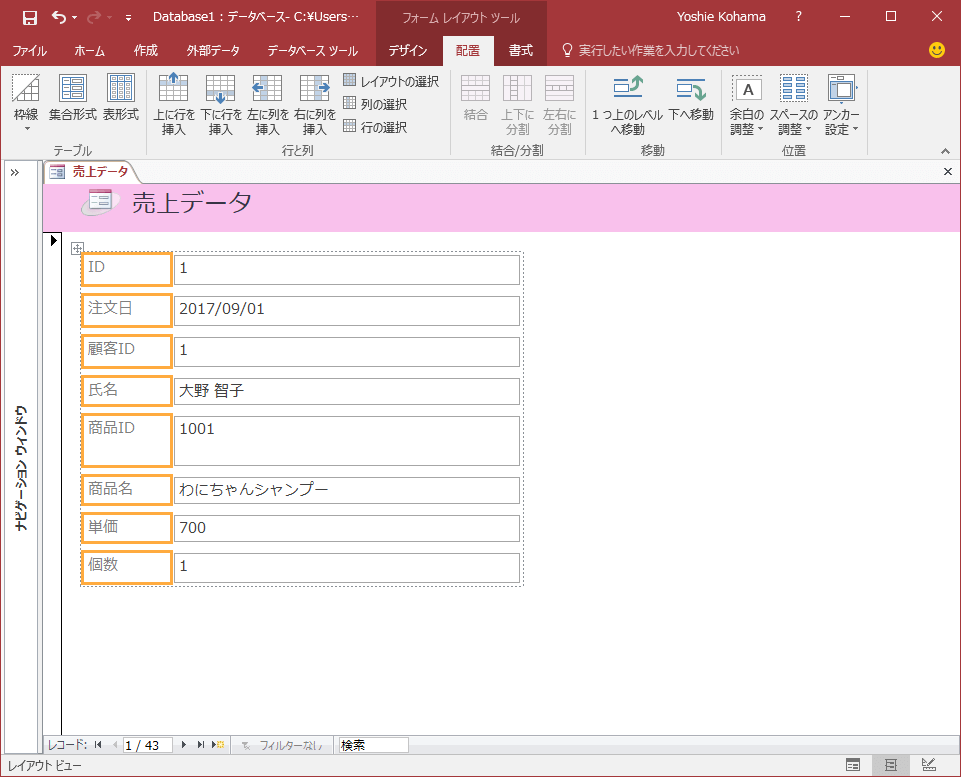The height and width of the screenshot is (777, 961).
Task: Open アンカー設定 anchoring dropdown
Action: click(841, 104)
